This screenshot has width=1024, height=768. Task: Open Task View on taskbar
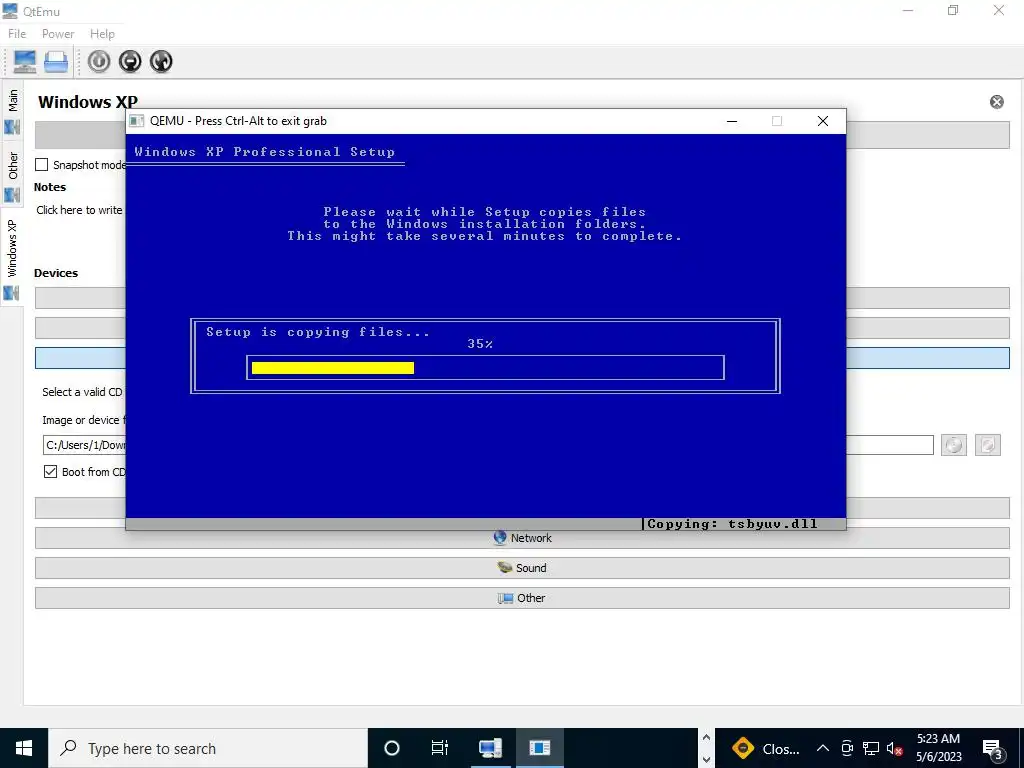tap(440, 748)
